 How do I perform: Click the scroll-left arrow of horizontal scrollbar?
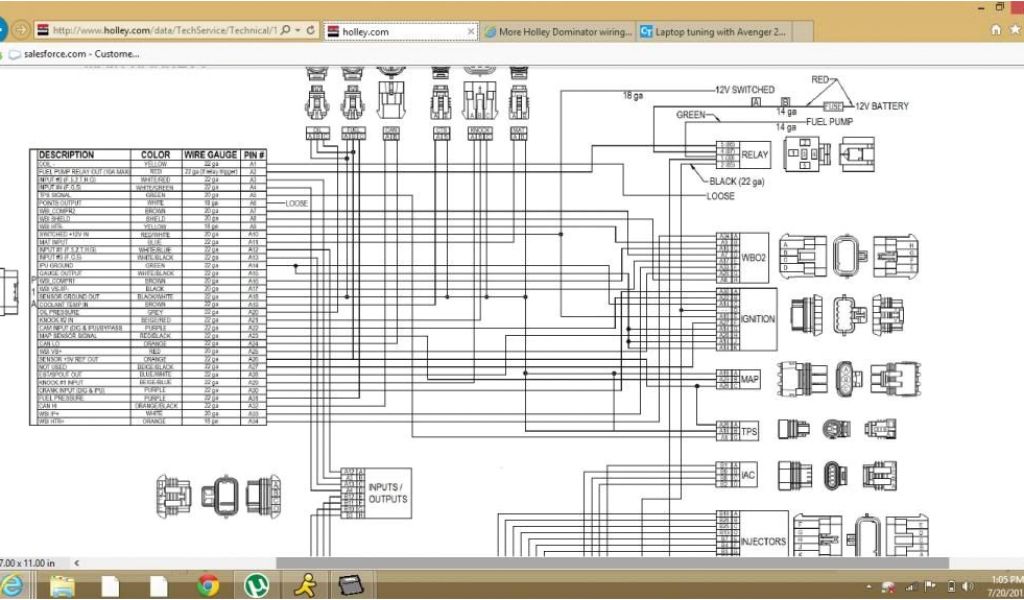pyautogui.click(x=77, y=563)
